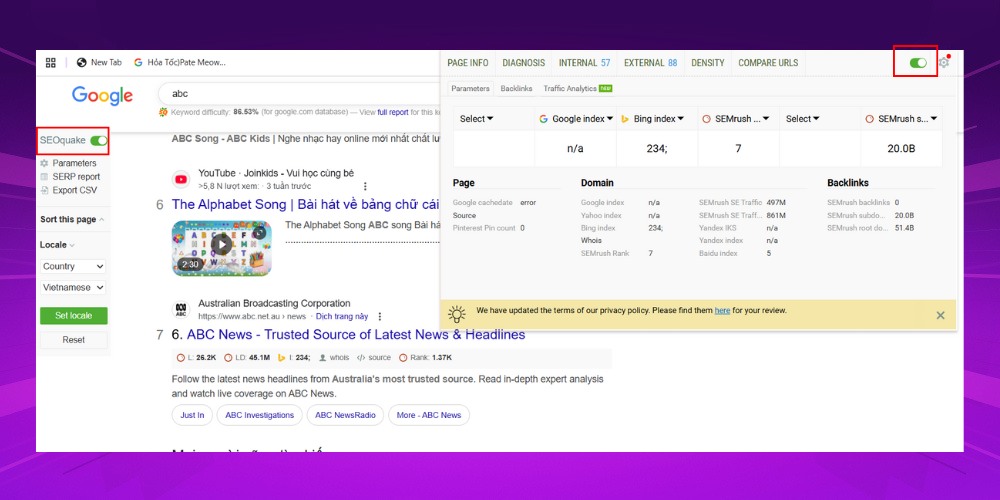The height and width of the screenshot is (500, 1000).
Task: Open SEOquake Parameters gear in sidebar
Action: click(x=44, y=163)
